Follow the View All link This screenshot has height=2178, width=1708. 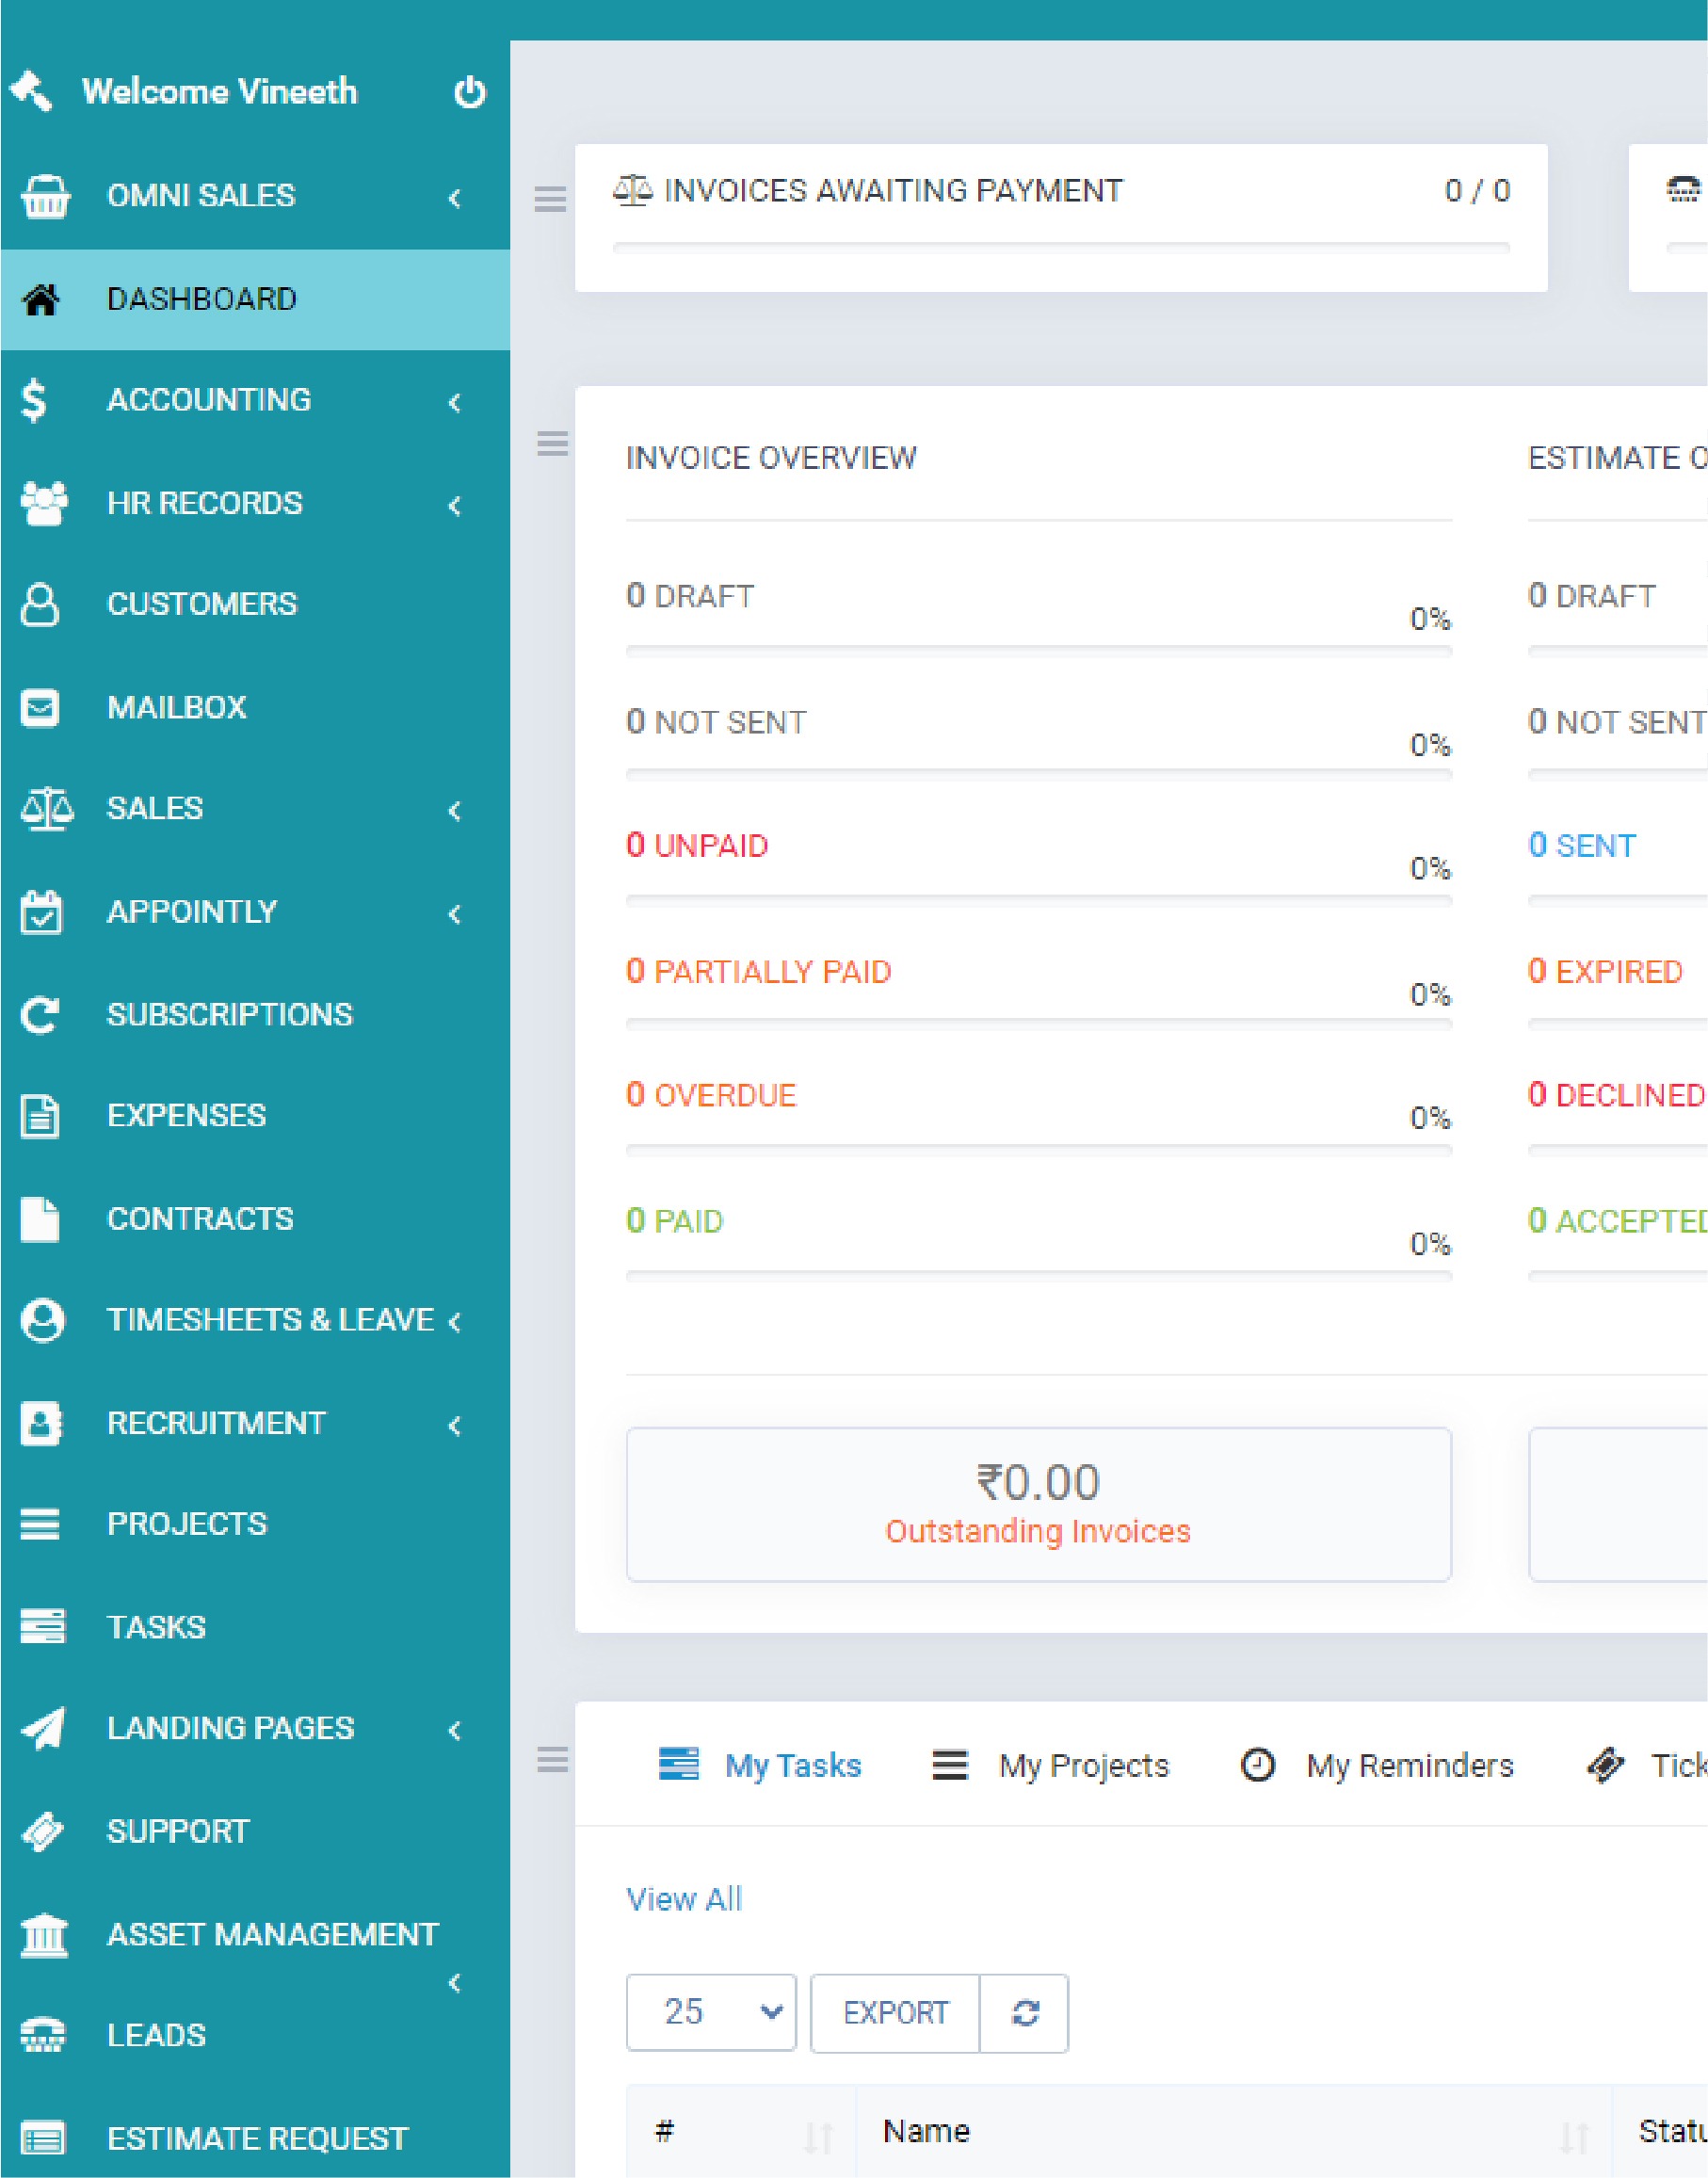(684, 1899)
